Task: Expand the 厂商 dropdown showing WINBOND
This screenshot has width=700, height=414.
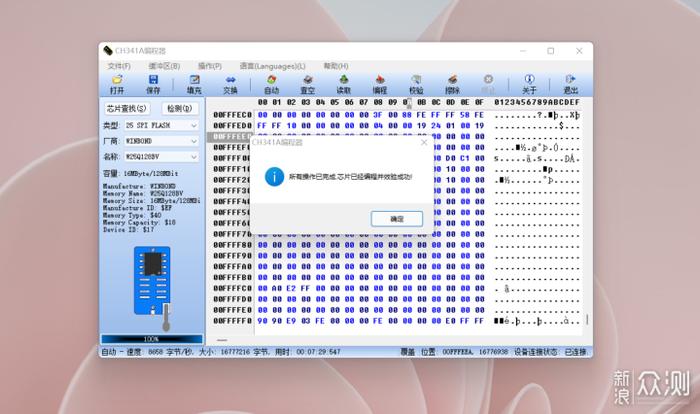Action: click(x=161, y=141)
